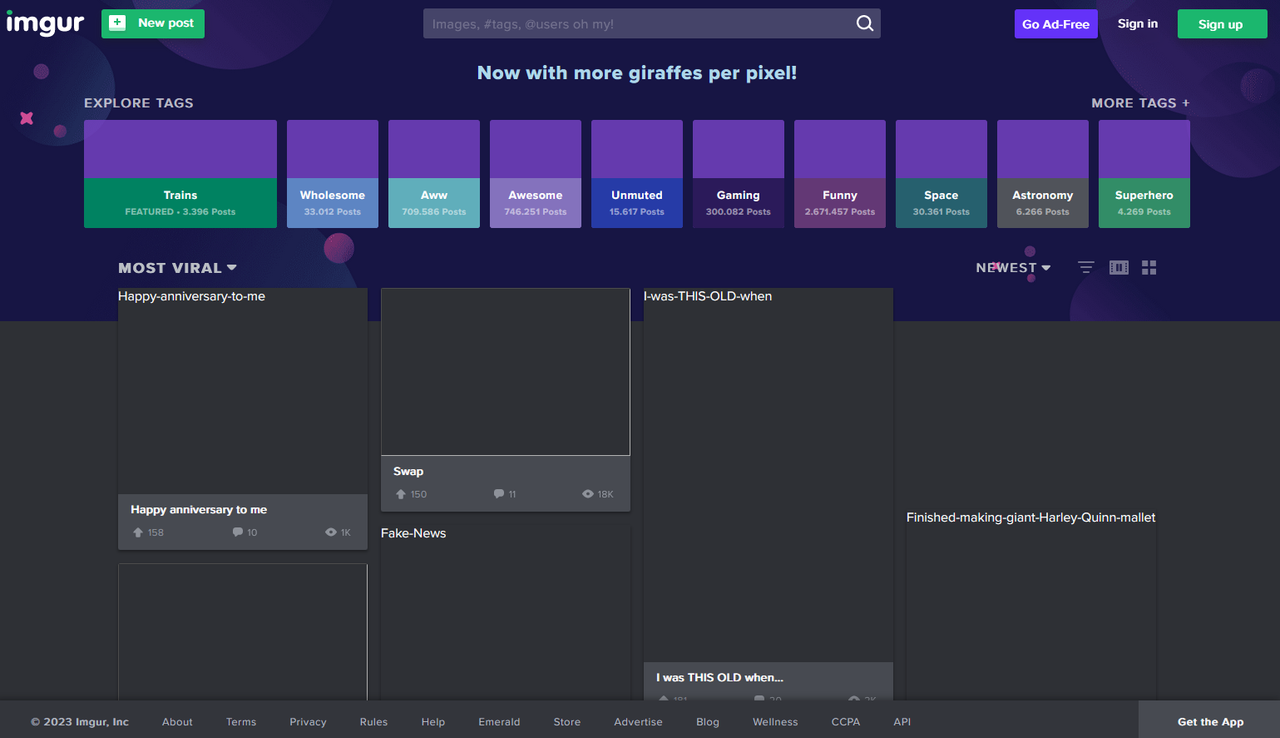This screenshot has height=738, width=1280.
Task: Click comments icon on Happy anniversary post
Action: pos(238,533)
